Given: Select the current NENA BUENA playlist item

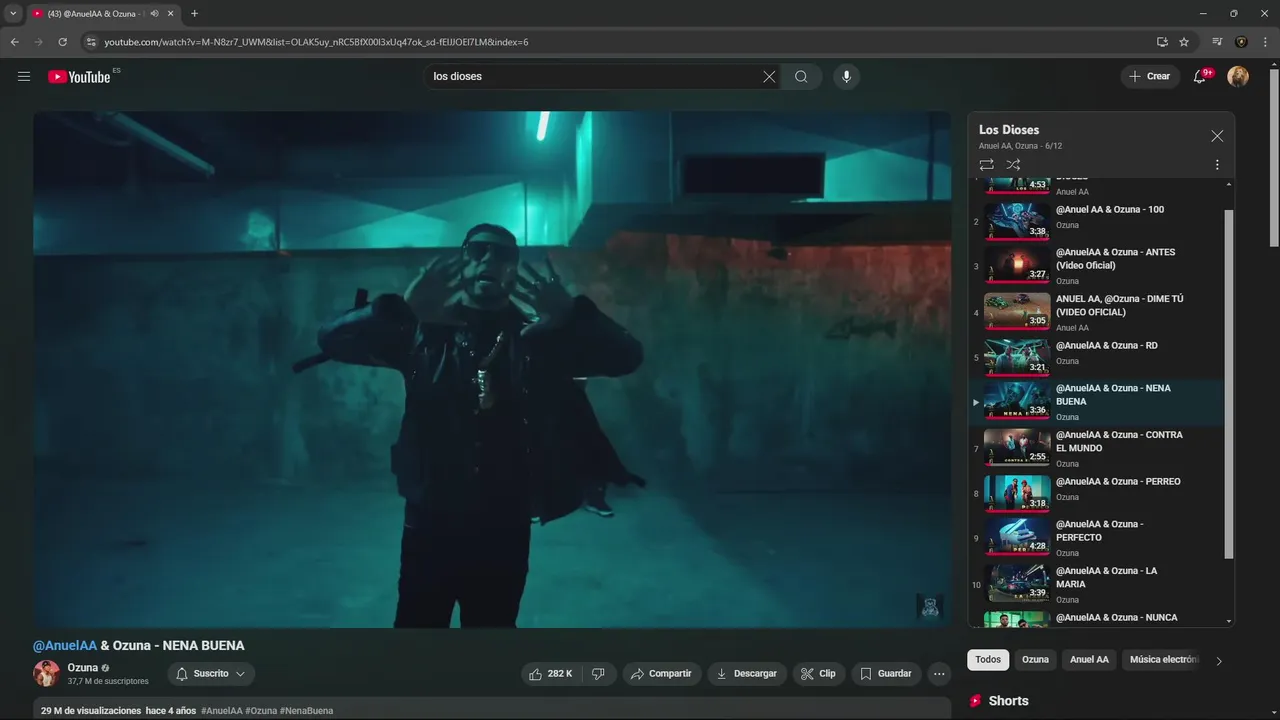Looking at the screenshot, I should tap(1096, 402).
